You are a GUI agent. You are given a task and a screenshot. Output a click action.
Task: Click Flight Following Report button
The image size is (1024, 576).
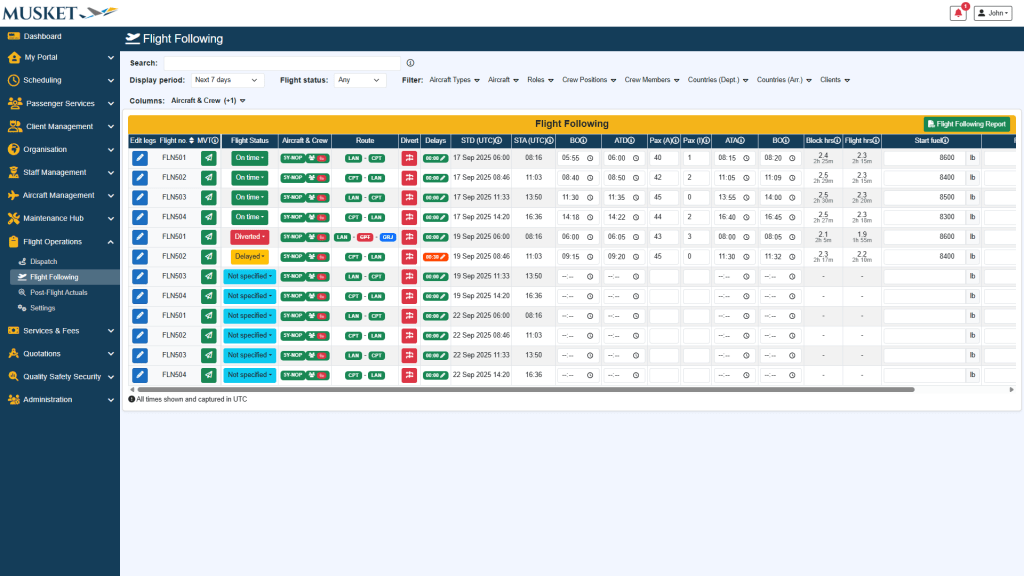click(x=966, y=124)
